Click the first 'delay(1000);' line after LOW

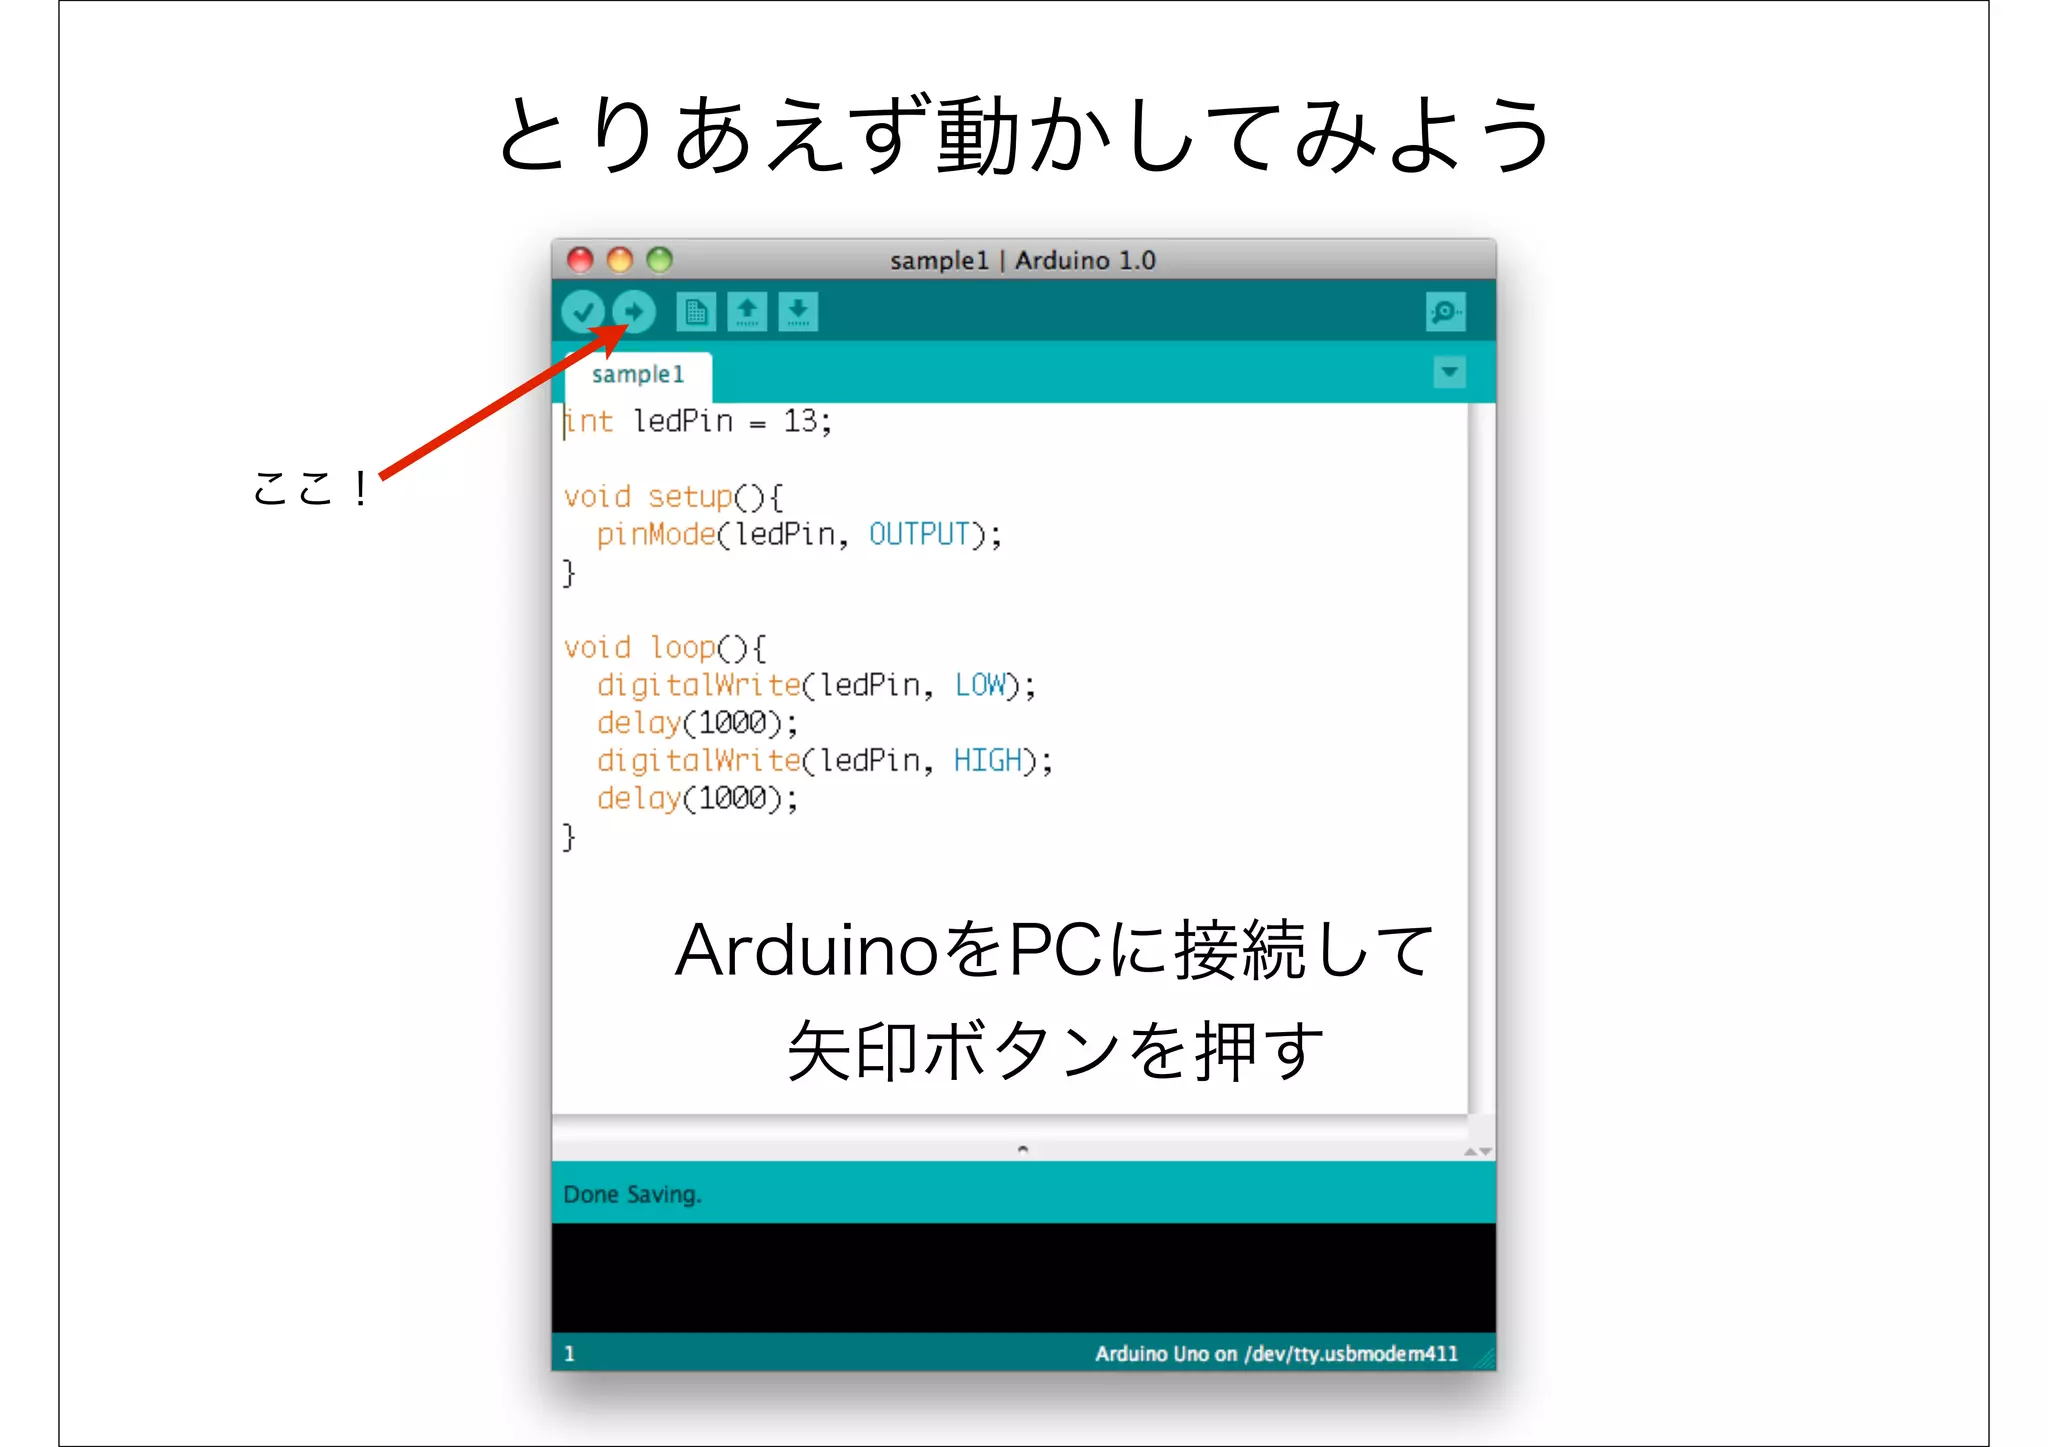(x=697, y=724)
